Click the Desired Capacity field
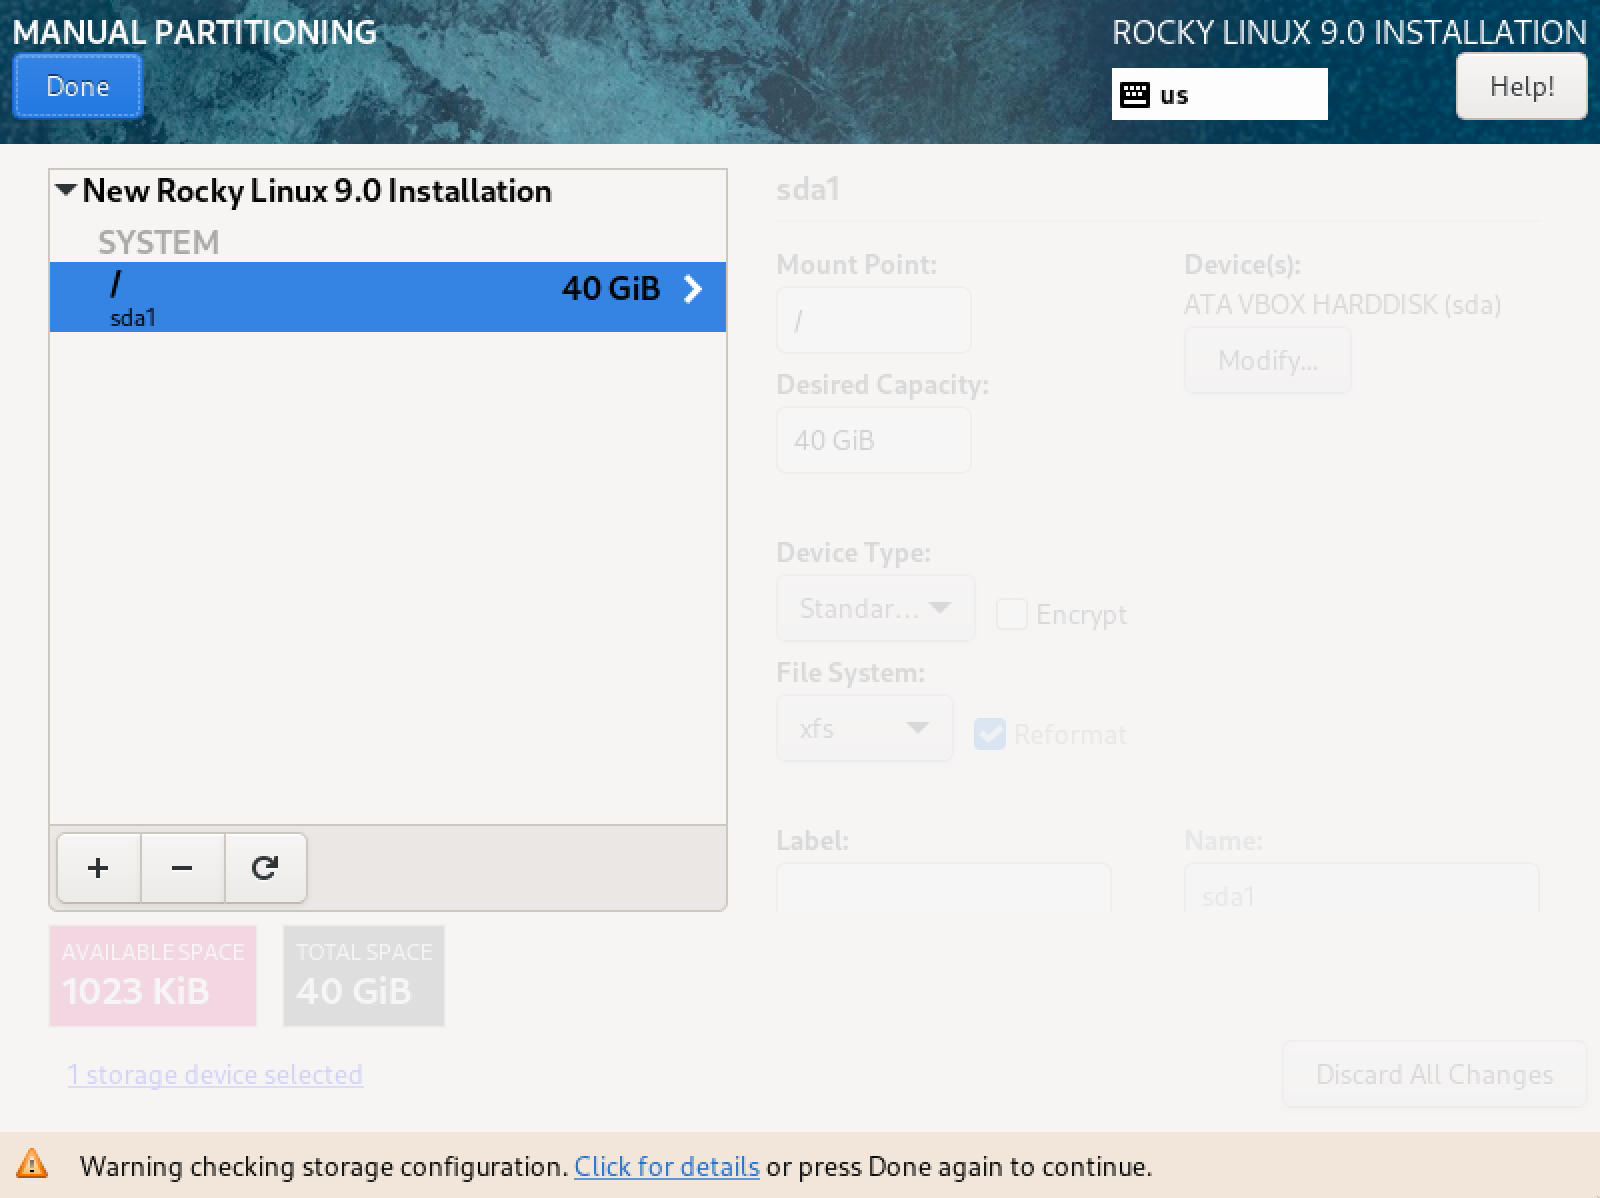The width and height of the screenshot is (1600, 1198). click(x=874, y=440)
